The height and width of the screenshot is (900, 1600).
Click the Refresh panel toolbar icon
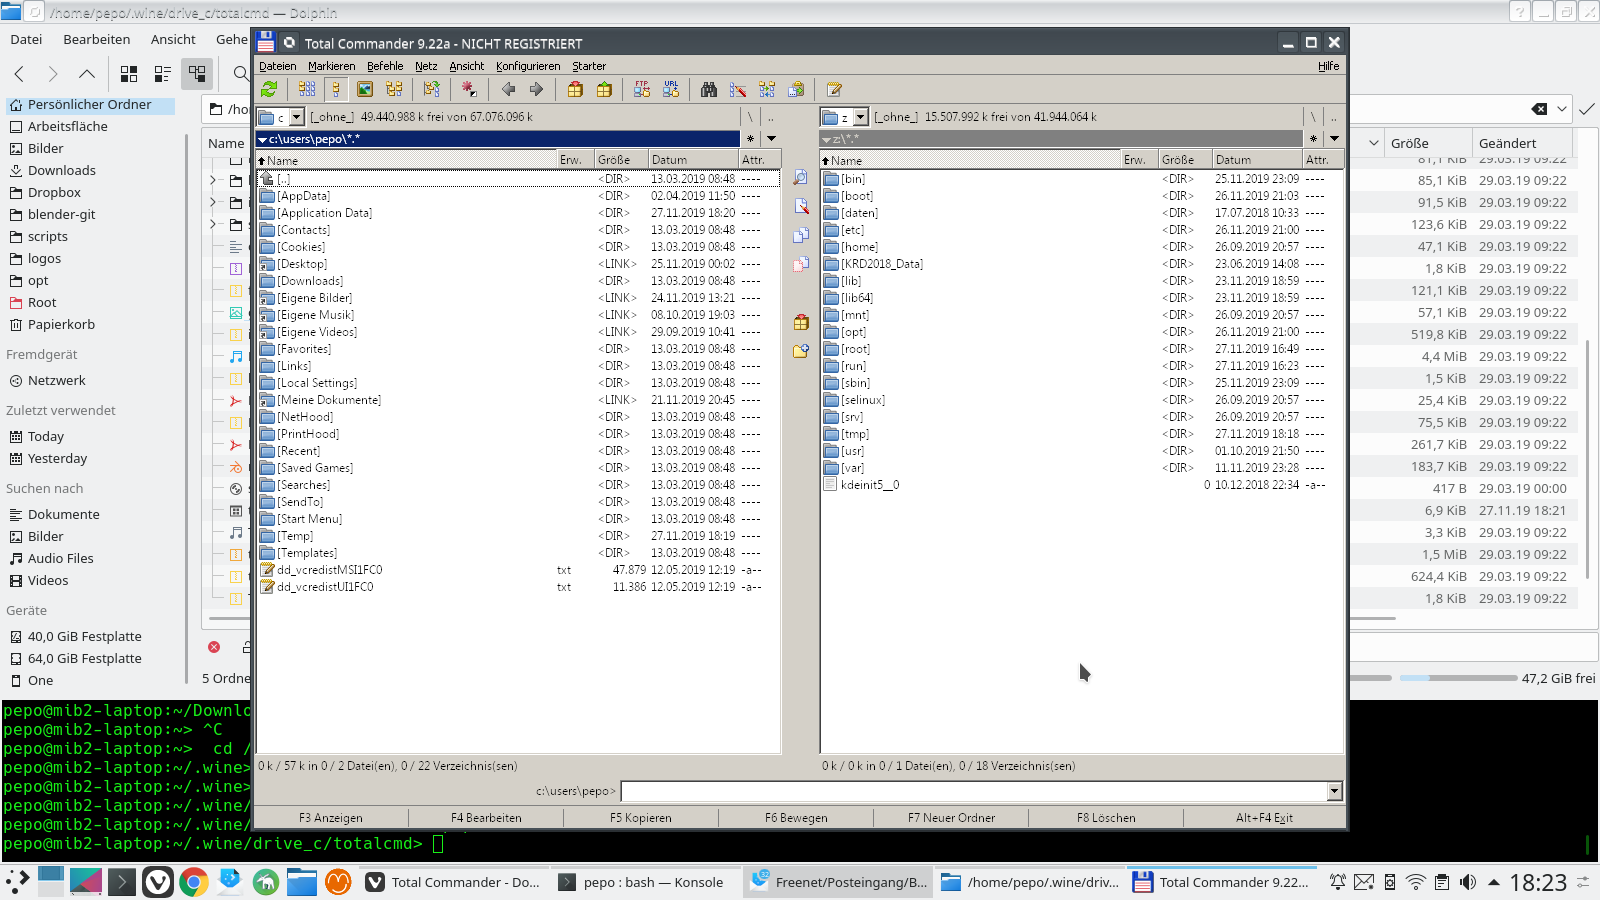269,89
